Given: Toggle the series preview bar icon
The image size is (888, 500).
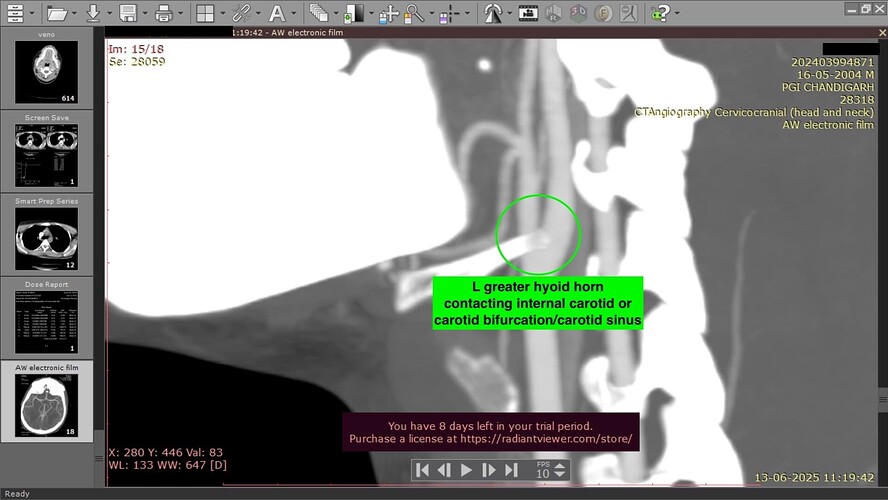Looking at the screenshot, I should pyautogui.click(x=15, y=12).
